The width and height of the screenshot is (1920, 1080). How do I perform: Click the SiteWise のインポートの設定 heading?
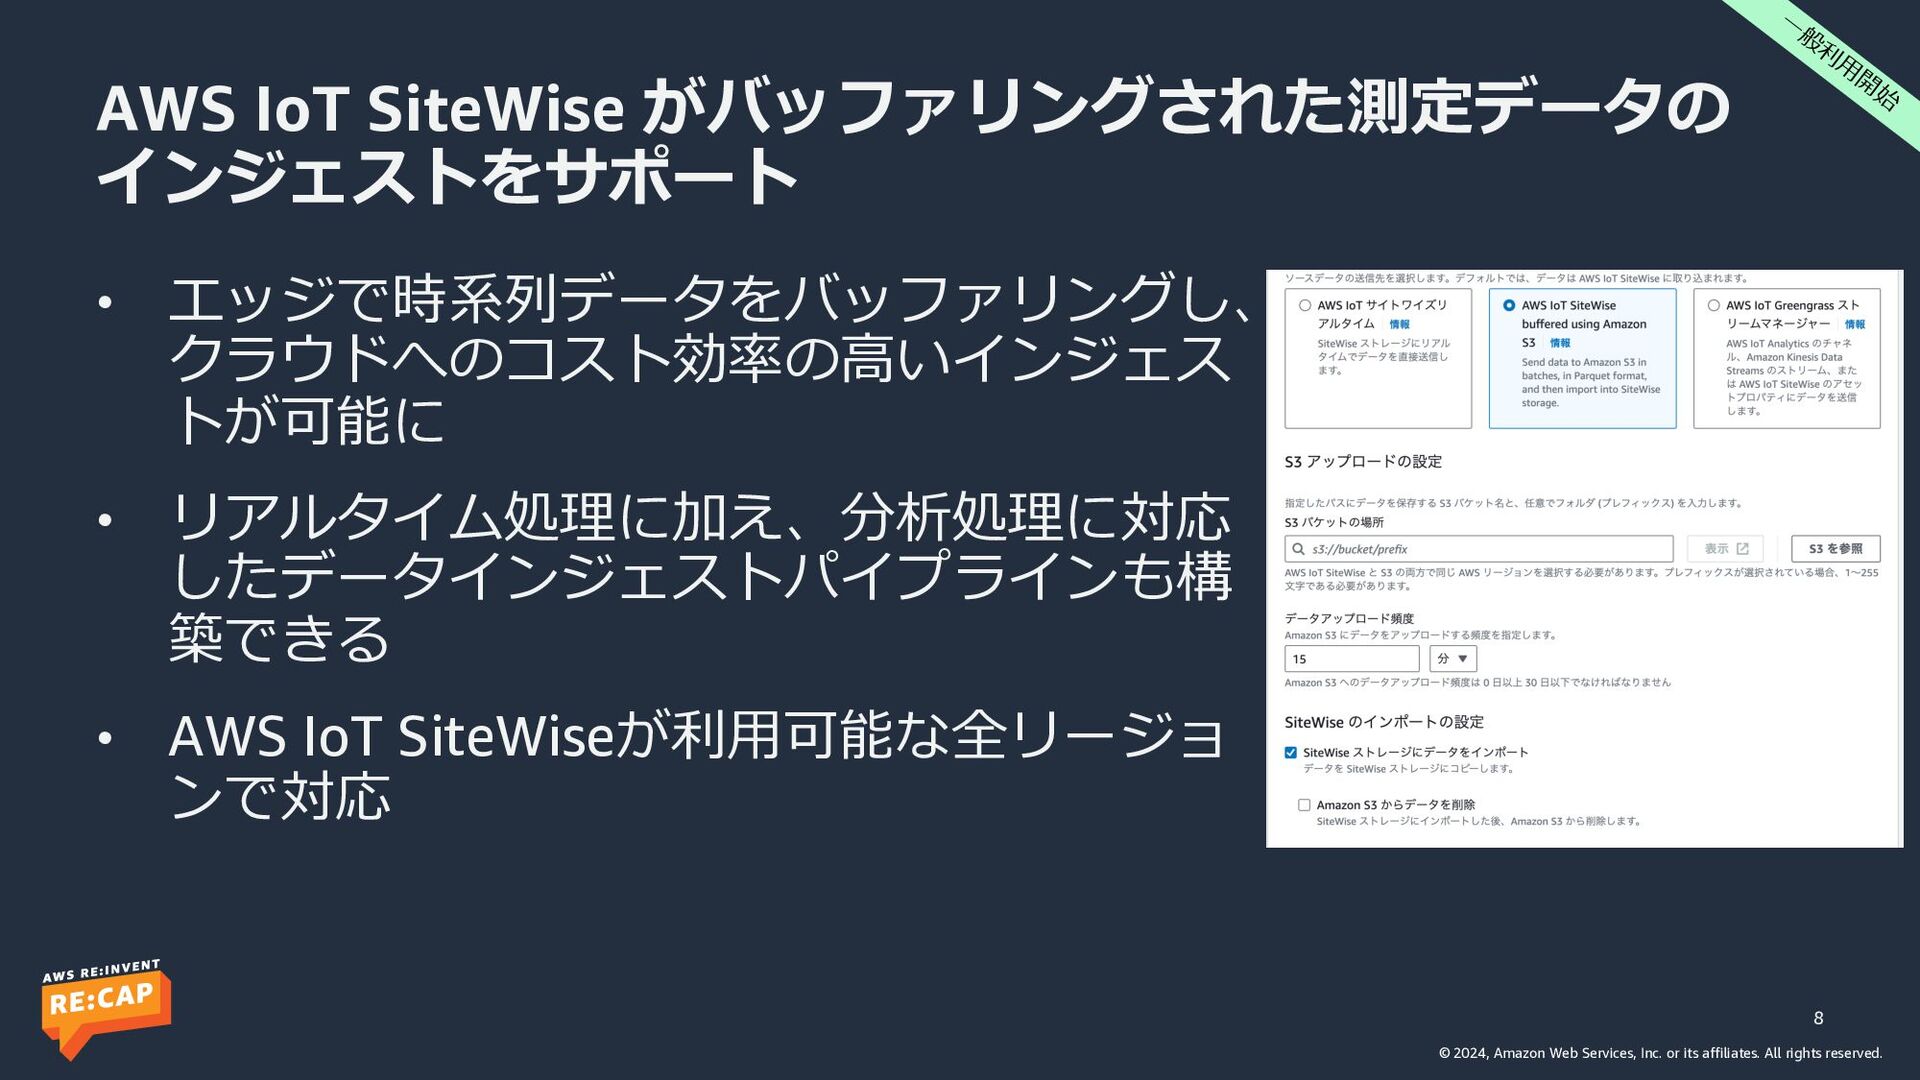pyautogui.click(x=1384, y=722)
